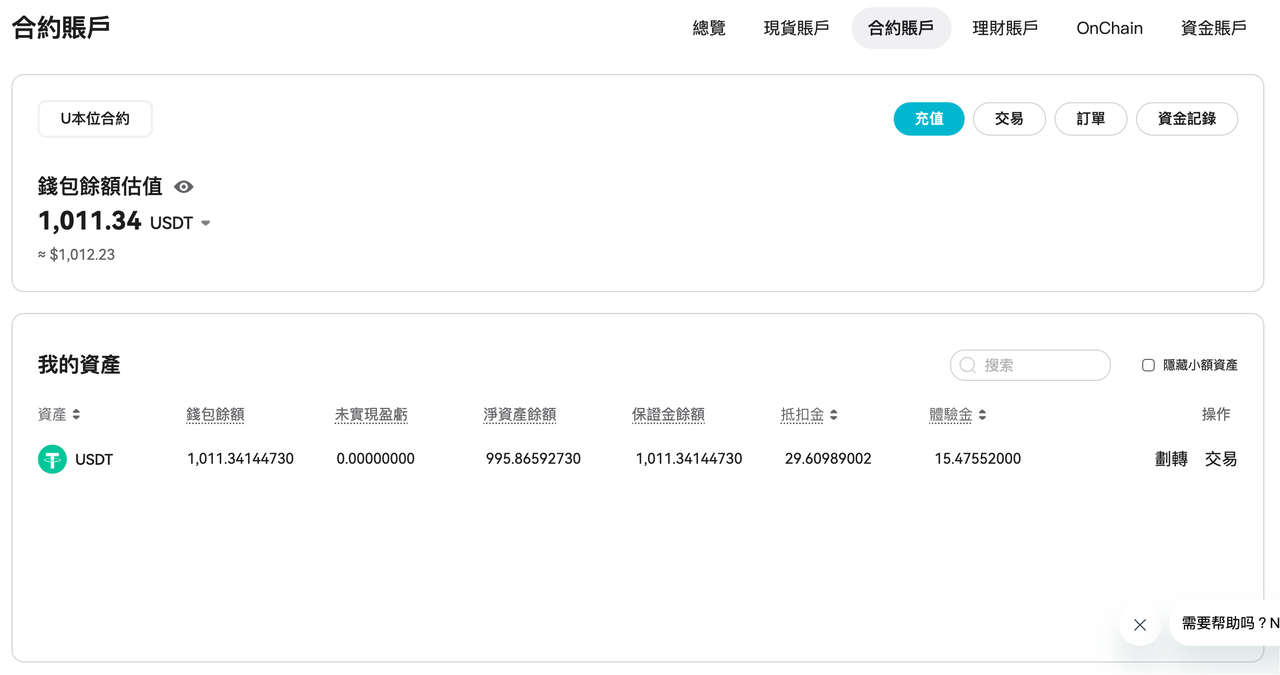Click net asset value 995.86592730
This screenshot has height=675, width=1280.
[x=533, y=459]
